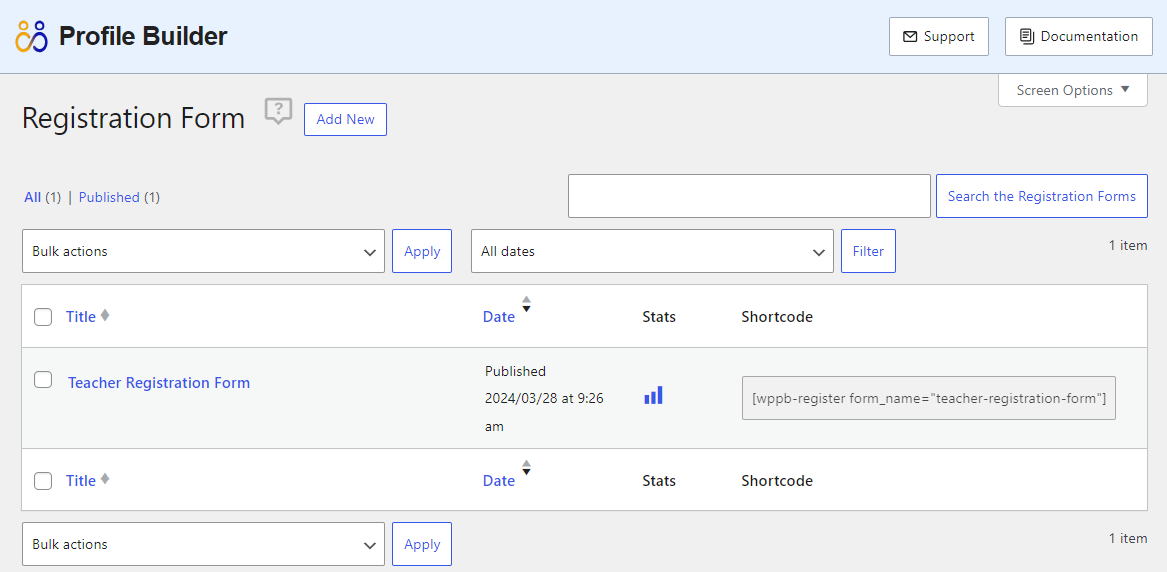The height and width of the screenshot is (572, 1167).
Task: Open Support button in header
Action: [x=939, y=36]
